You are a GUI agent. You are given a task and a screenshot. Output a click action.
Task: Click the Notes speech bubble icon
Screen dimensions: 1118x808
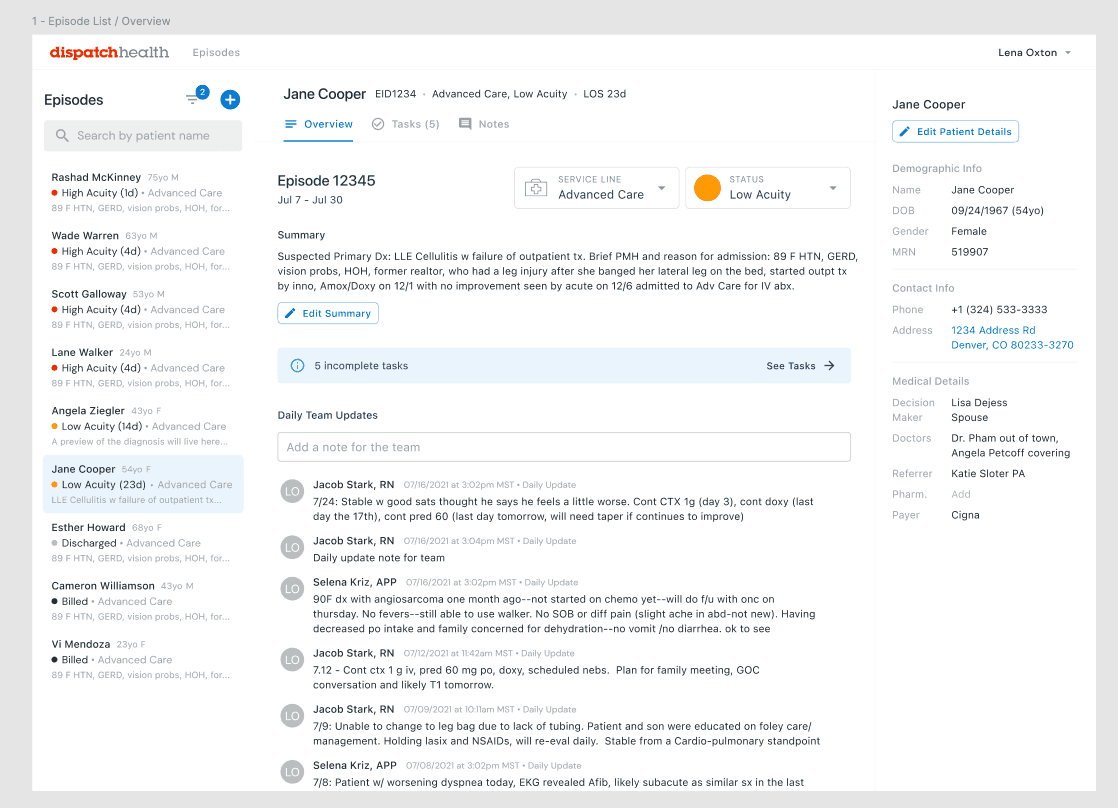tap(465, 124)
